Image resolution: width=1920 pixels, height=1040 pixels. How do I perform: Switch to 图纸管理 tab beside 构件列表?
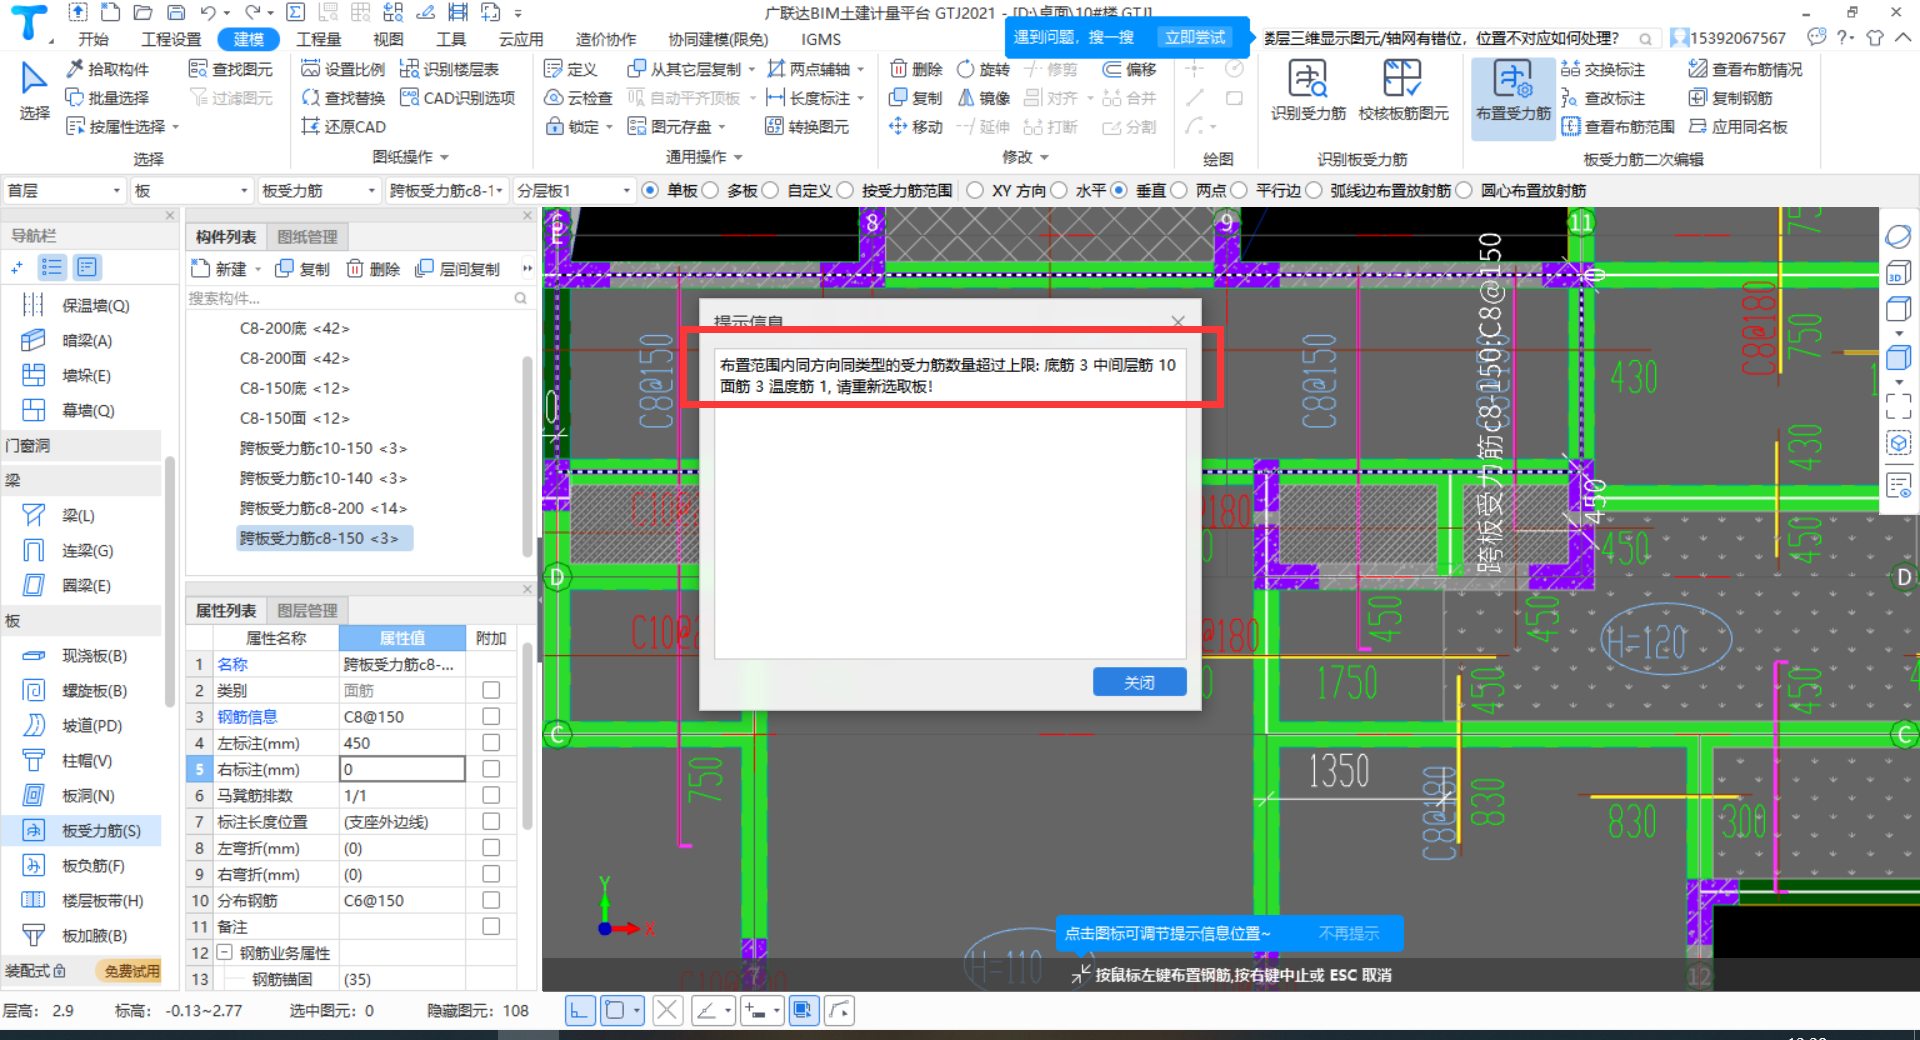[308, 237]
